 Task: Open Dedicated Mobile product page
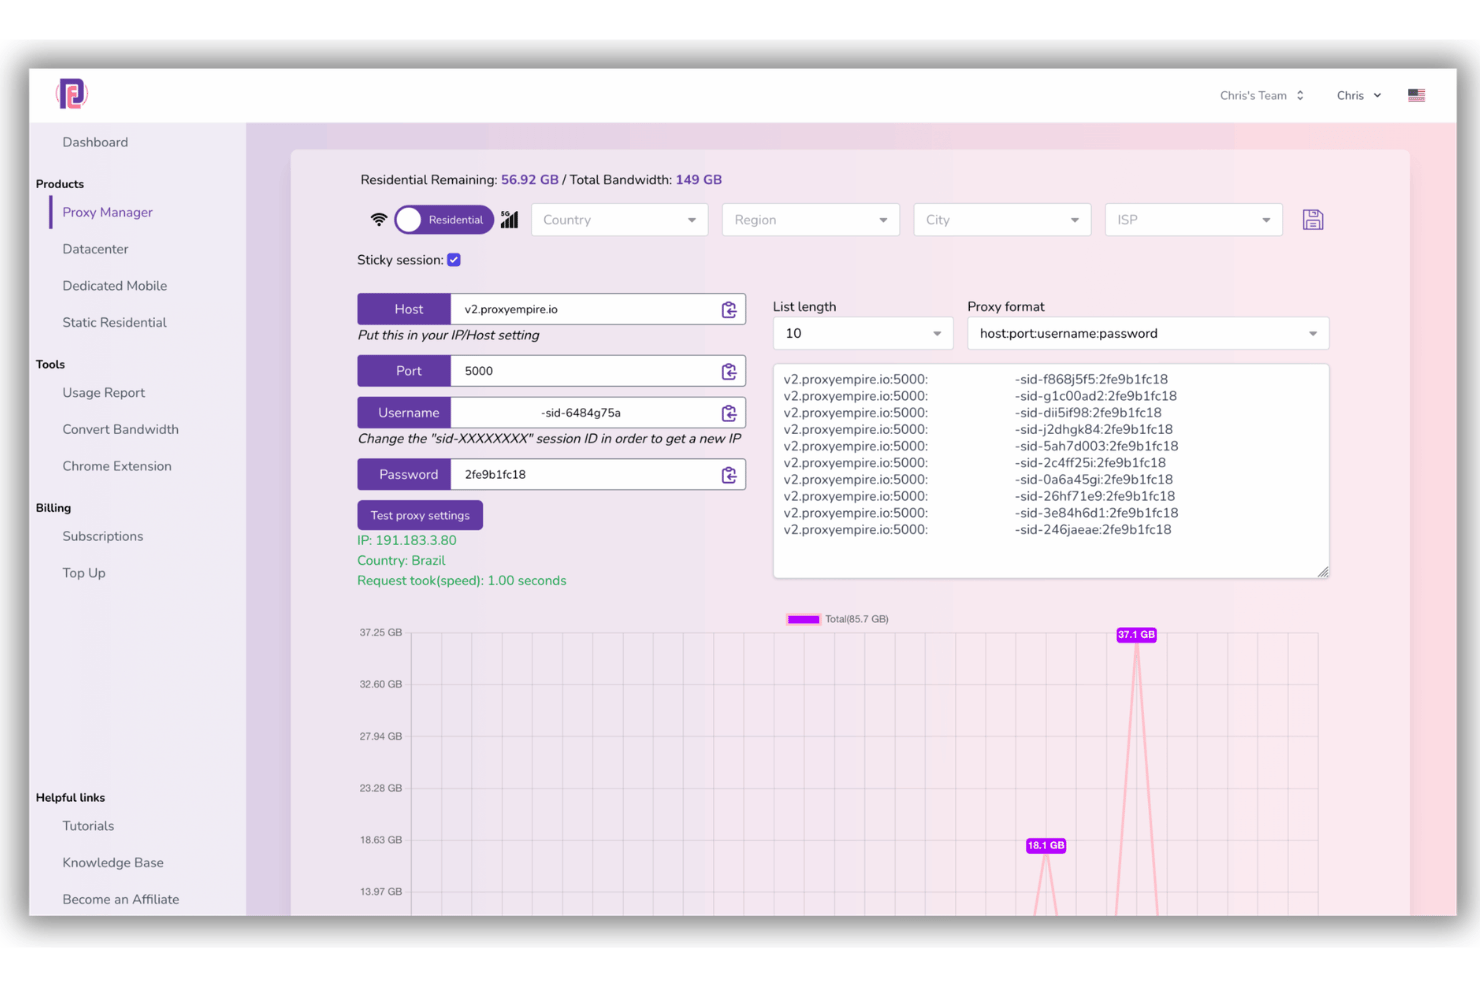[115, 286]
